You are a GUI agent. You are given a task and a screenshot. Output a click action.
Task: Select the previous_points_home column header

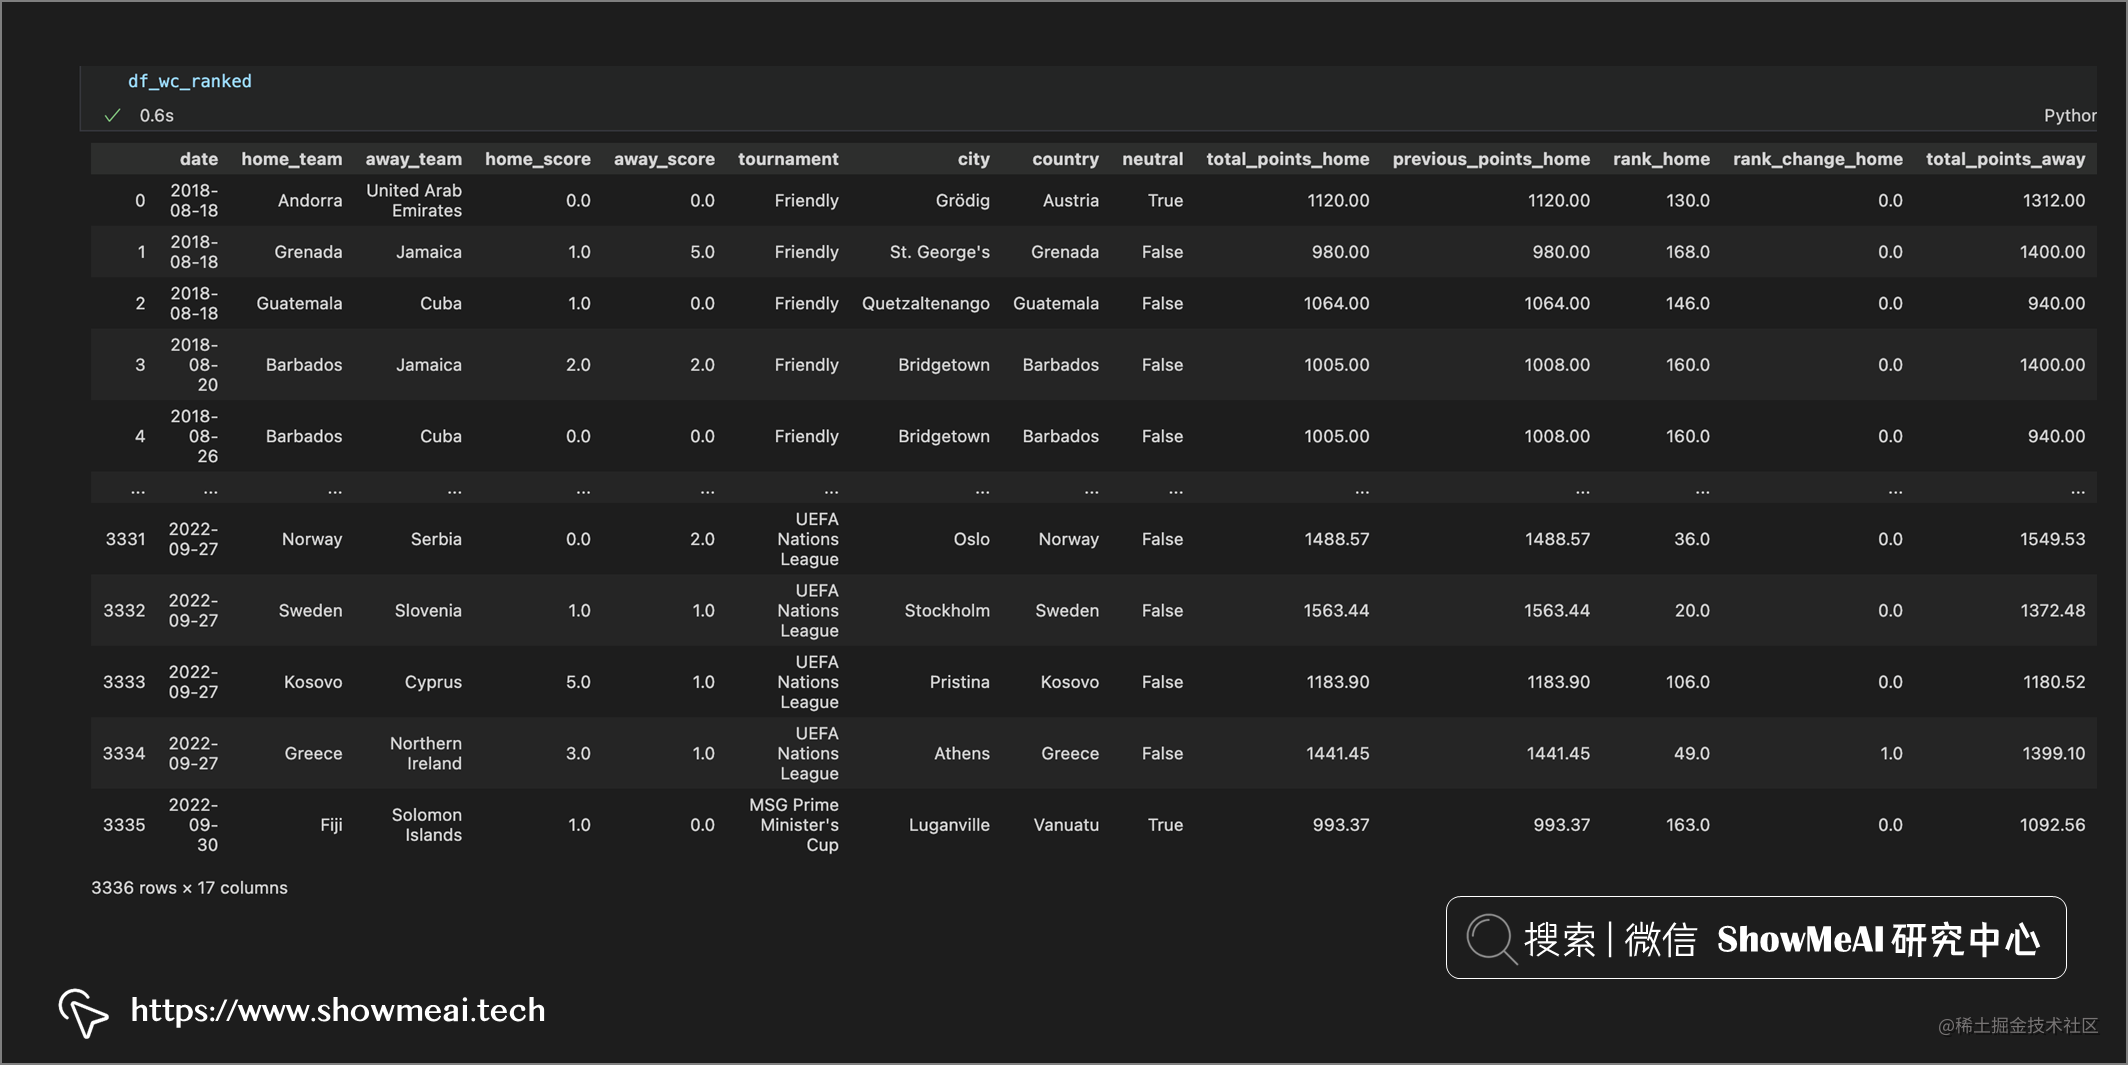click(x=1491, y=159)
